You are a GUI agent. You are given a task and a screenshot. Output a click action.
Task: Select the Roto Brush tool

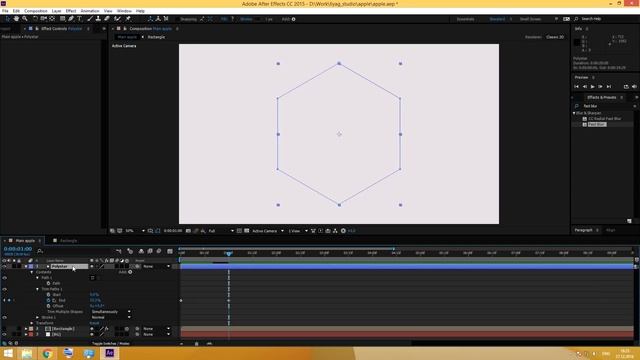[118, 19]
